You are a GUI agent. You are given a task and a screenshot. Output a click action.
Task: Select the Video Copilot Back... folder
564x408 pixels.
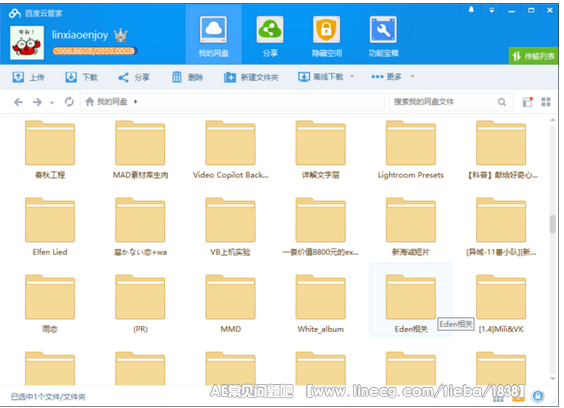coord(231,149)
